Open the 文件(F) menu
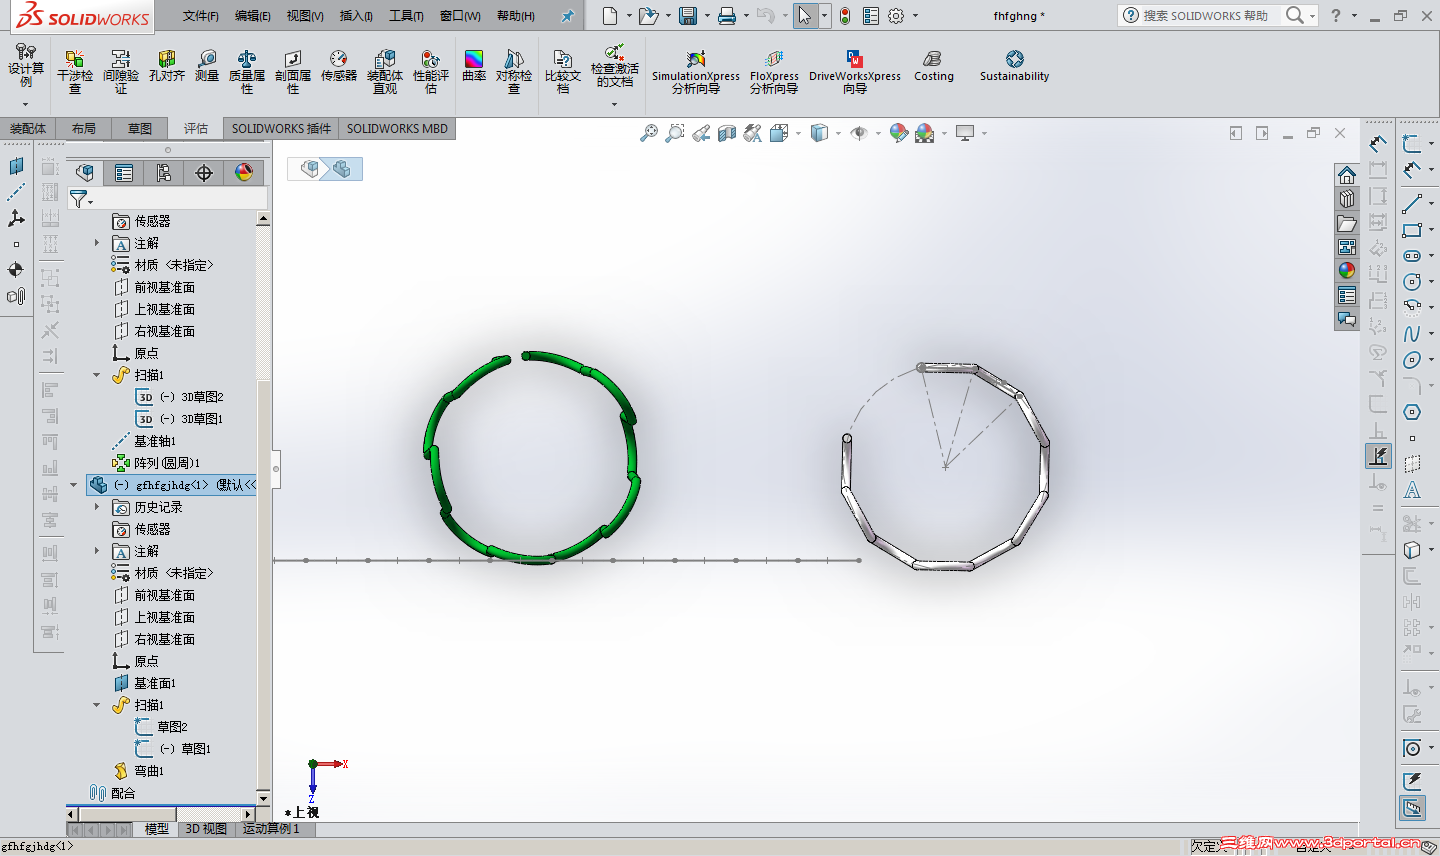This screenshot has height=856, width=1440. pyautogui.click(x=201, y=16)
